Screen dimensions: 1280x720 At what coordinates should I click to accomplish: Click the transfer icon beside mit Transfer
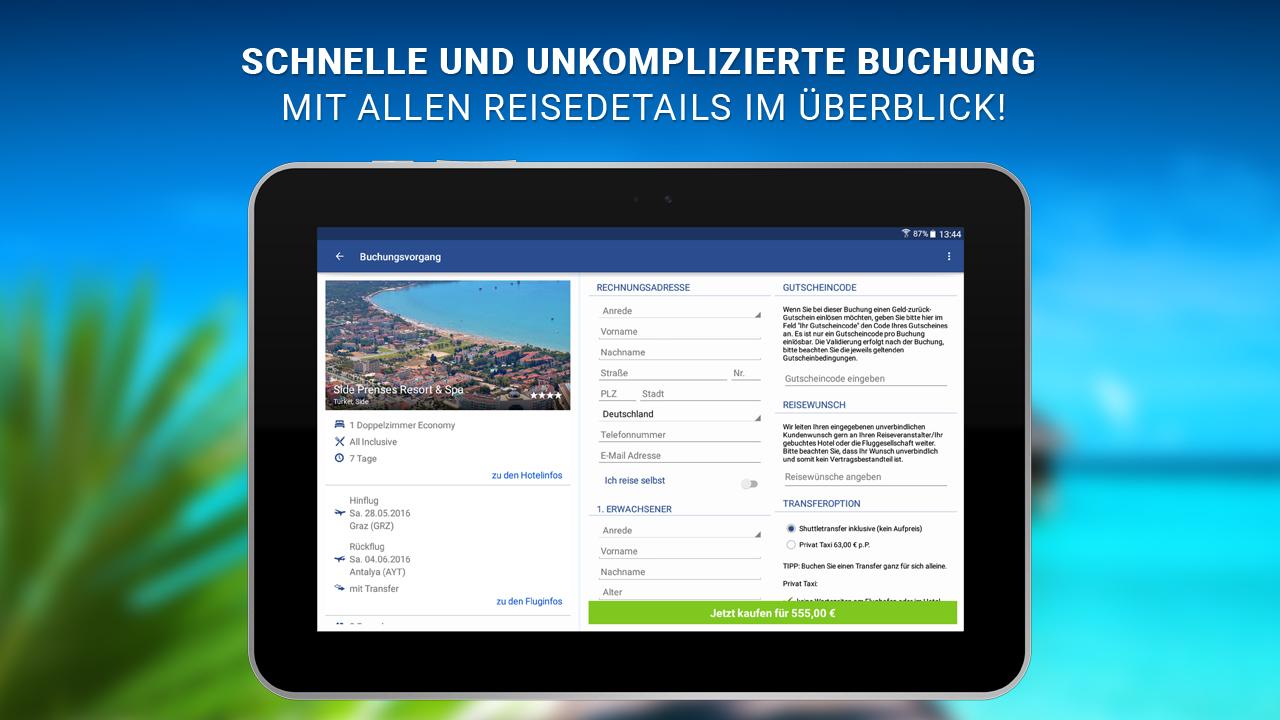340,588
